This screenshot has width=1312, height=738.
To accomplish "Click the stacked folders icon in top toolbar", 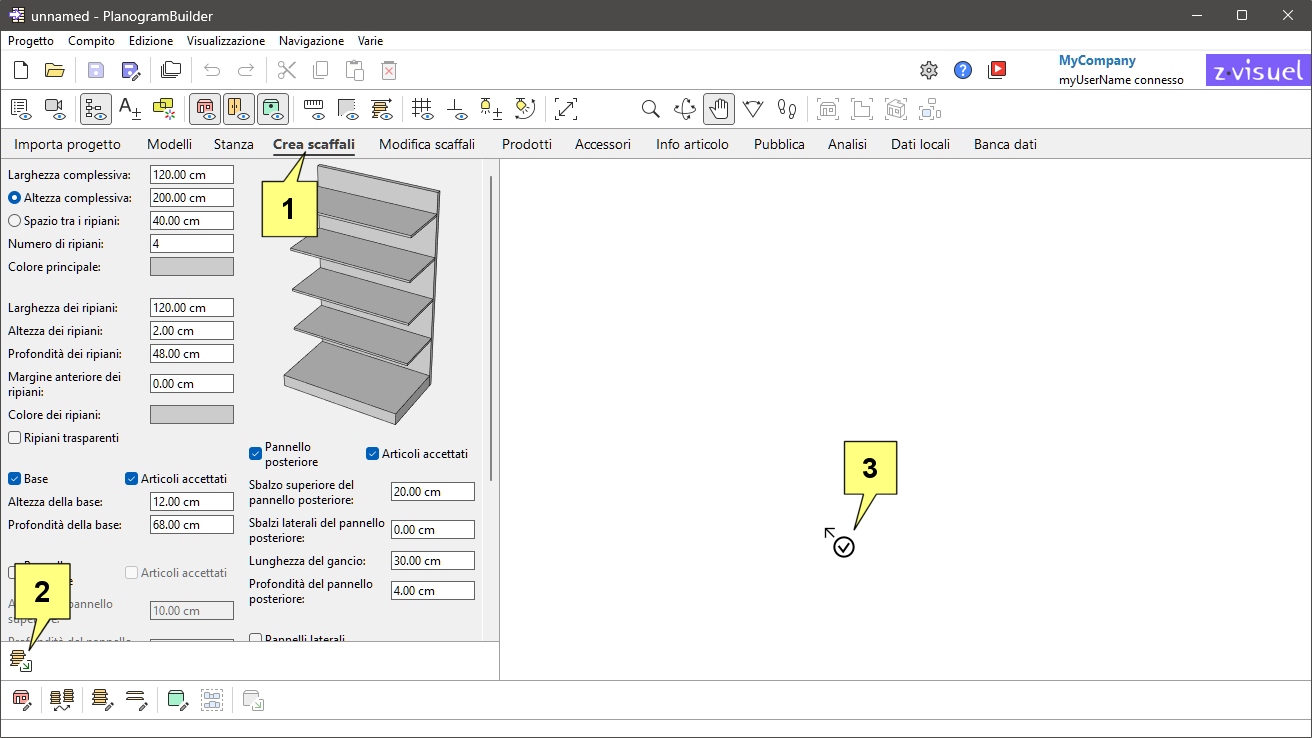I will tap(171, 70).
